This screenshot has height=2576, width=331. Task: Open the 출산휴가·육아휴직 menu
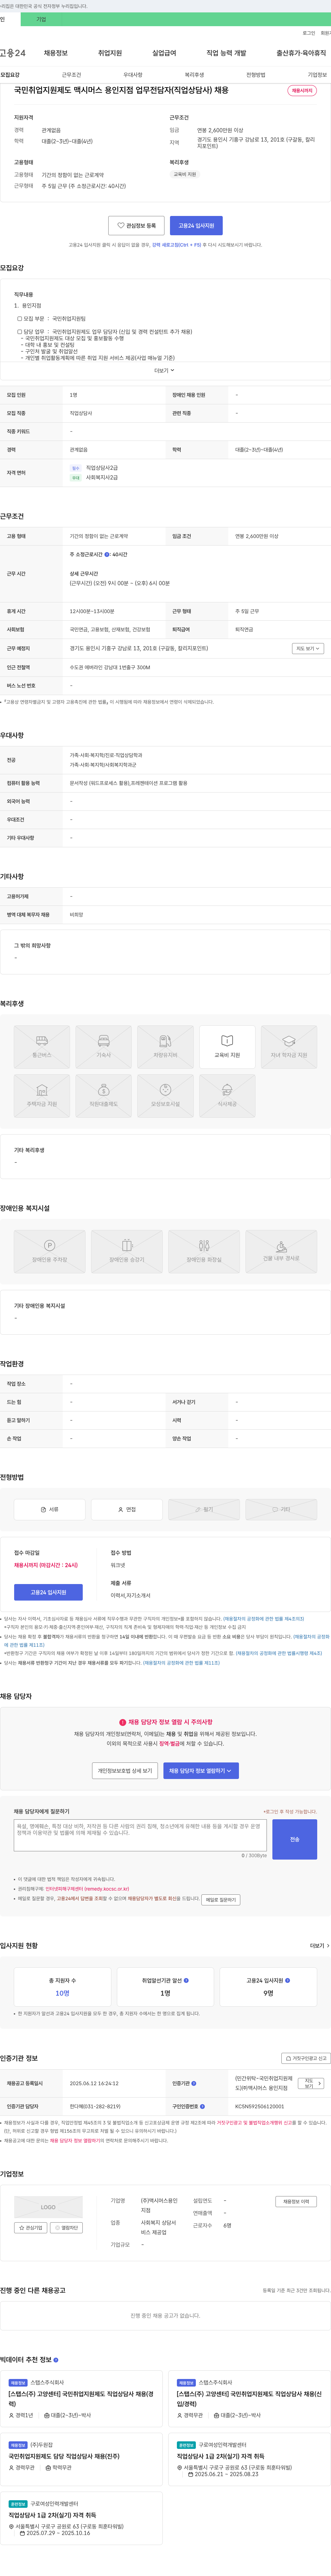(301, 53)
